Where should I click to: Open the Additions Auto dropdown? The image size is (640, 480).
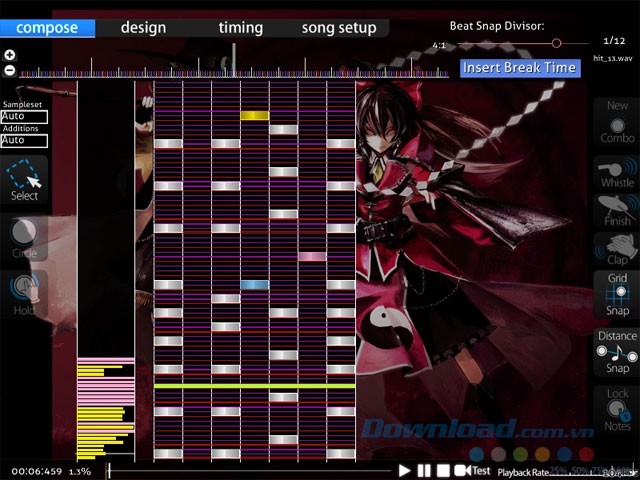click(24, 141)
